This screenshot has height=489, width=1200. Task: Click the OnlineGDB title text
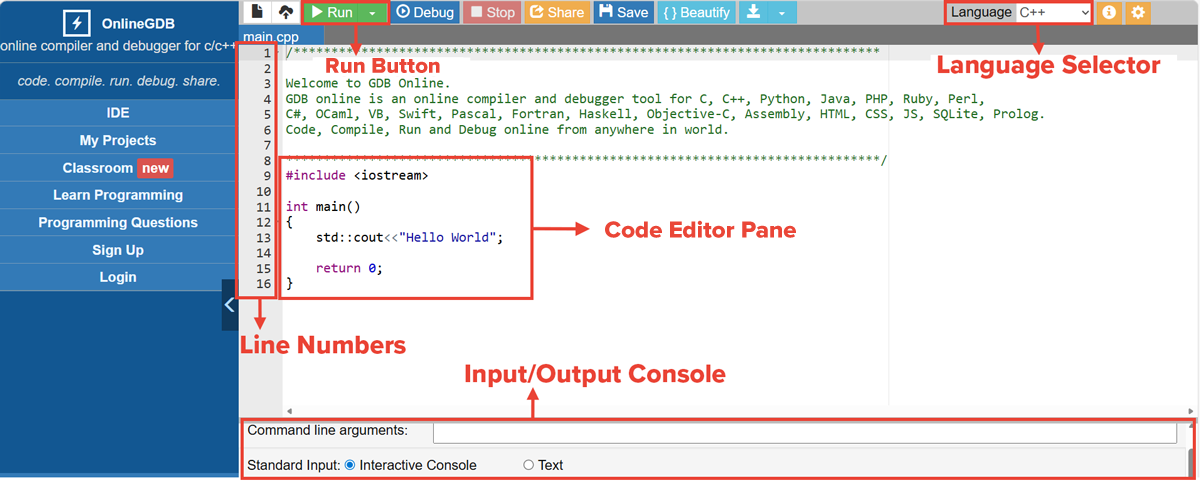tap(139, 23)
